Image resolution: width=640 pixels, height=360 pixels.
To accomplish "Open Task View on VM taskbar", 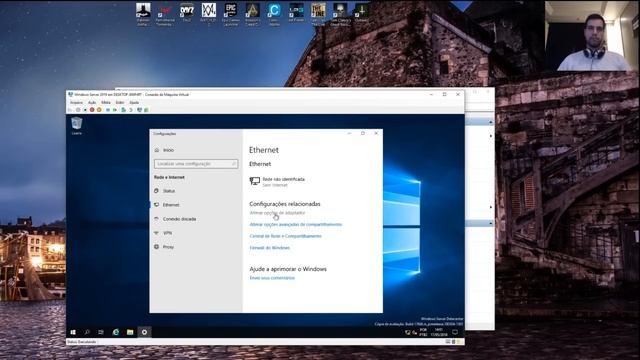I will tap(101, 332).
